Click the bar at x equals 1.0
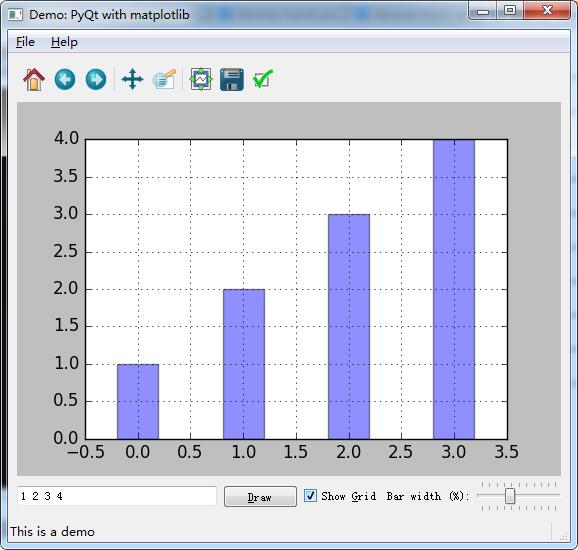The image size is (578, 550). (x=244, y=364)
